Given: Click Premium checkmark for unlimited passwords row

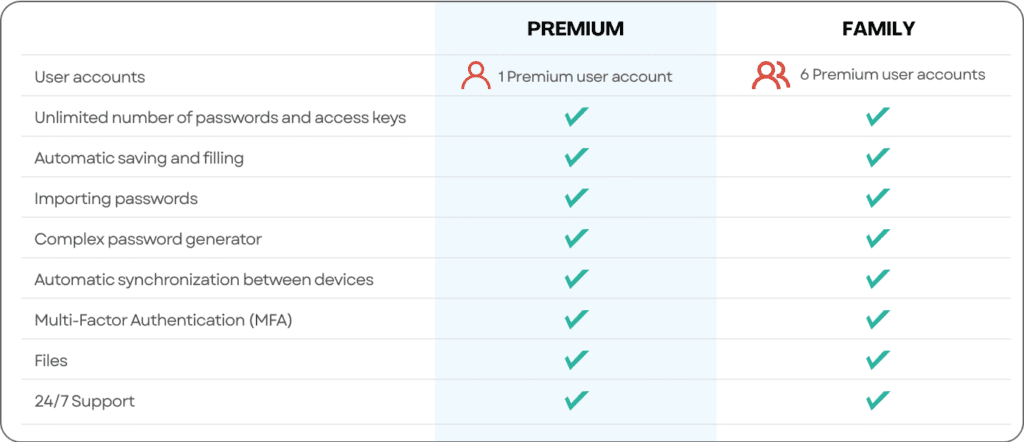Looking at the screenshot, I should 575,117.
